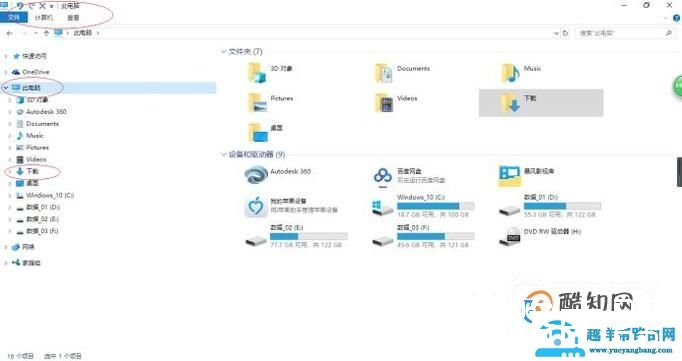This screenshot has width=682, height=361.
Task: Select the 数据_01 (D:) drive icon in the main pane
Action: point(509,210)
